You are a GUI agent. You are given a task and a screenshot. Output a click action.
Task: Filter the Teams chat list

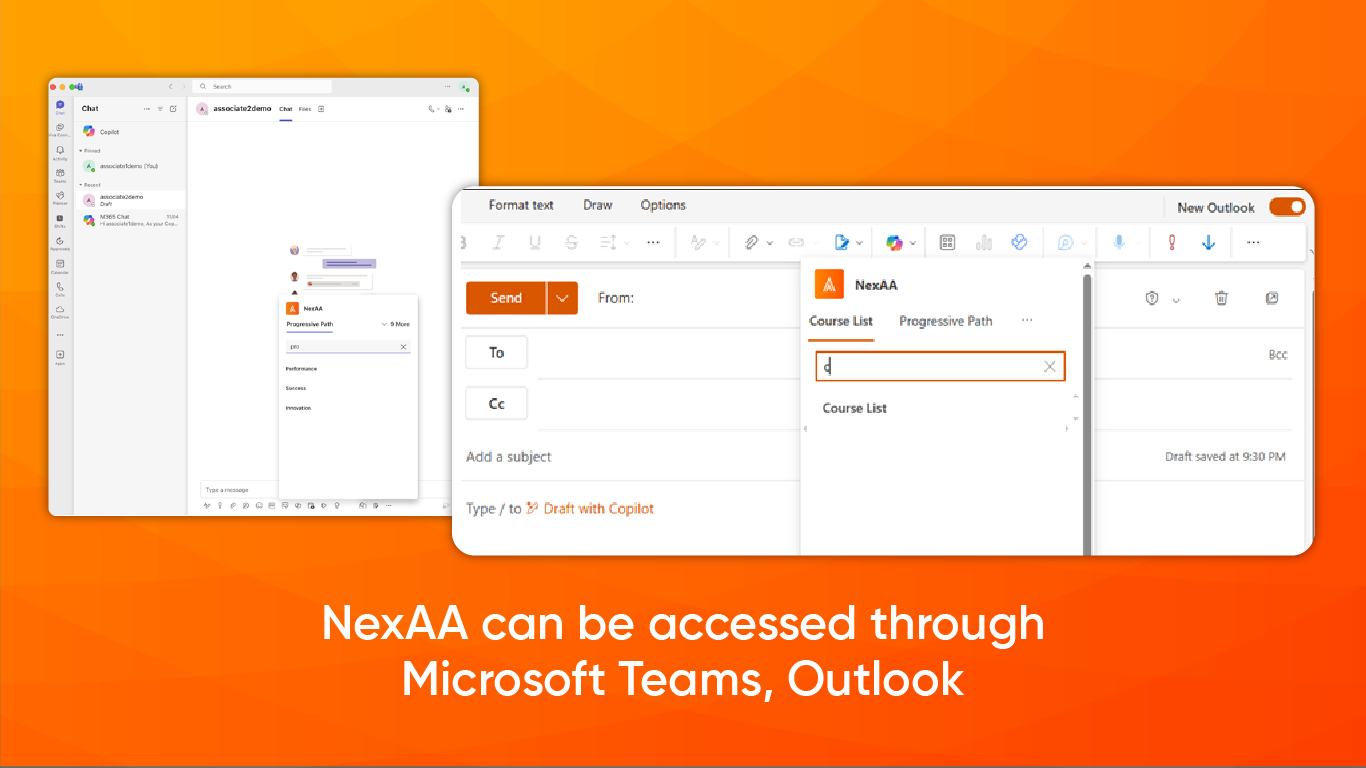click(160, 108)
